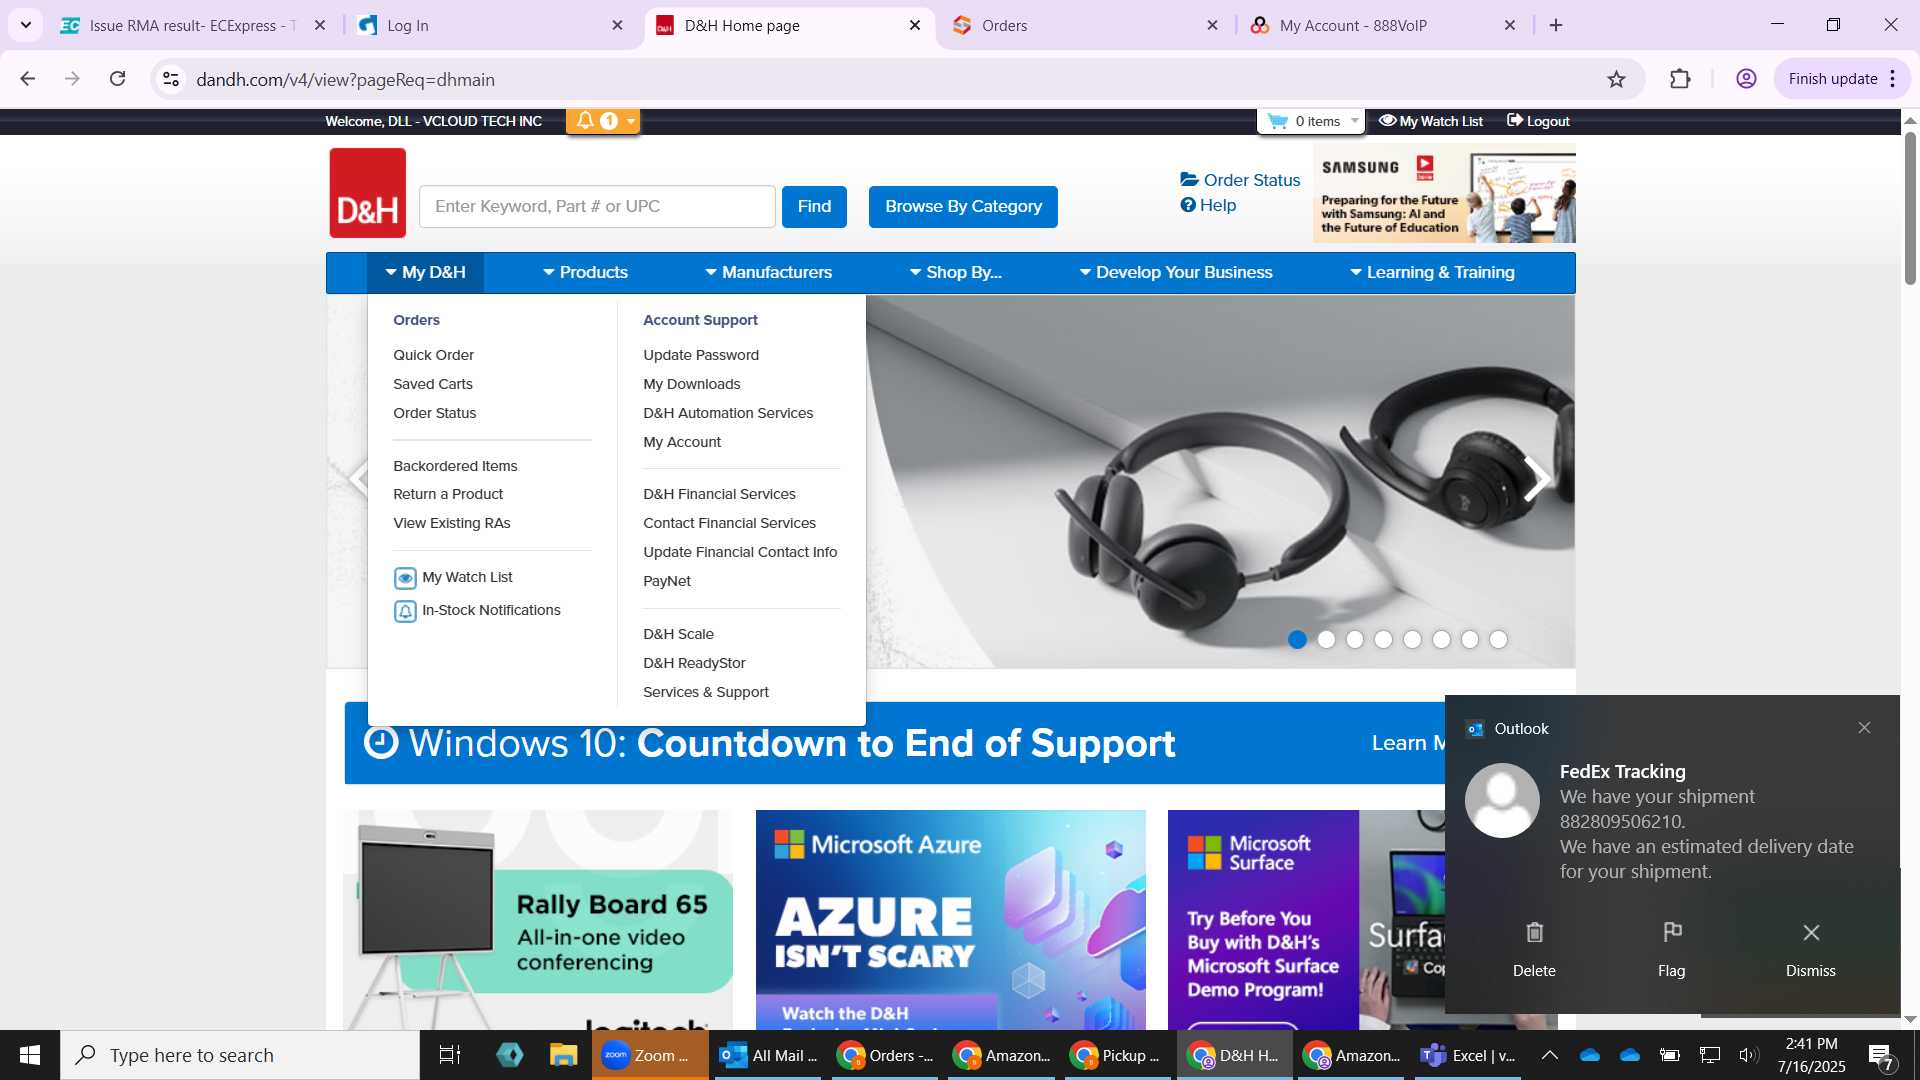The width and height of the screenshot is (1920, 1080).
Task: Select fifth carousel slide dot
Action: (x=1412, y=640)
